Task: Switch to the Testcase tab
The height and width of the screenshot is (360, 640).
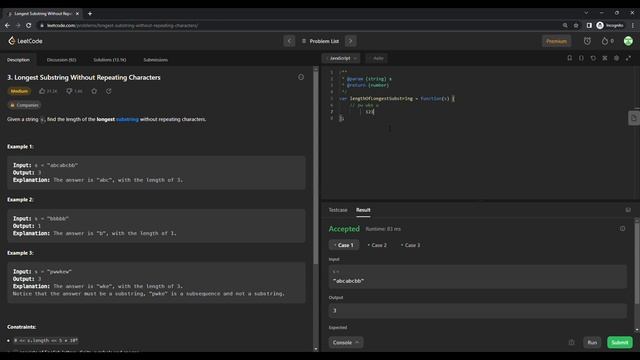Action: click(338, 210)
